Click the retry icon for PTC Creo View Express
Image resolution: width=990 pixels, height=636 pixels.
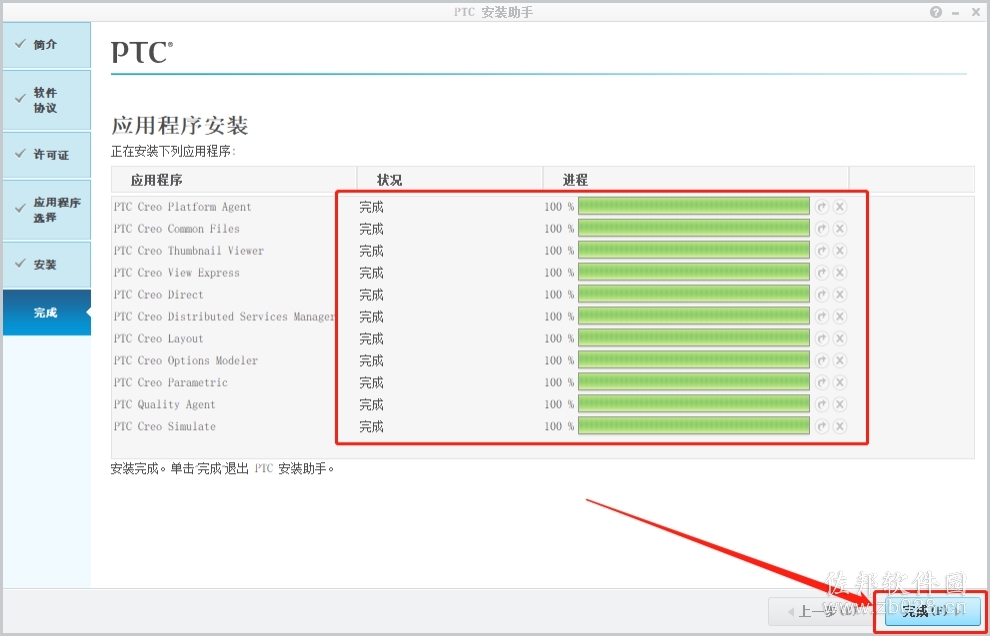pos(821,272)
